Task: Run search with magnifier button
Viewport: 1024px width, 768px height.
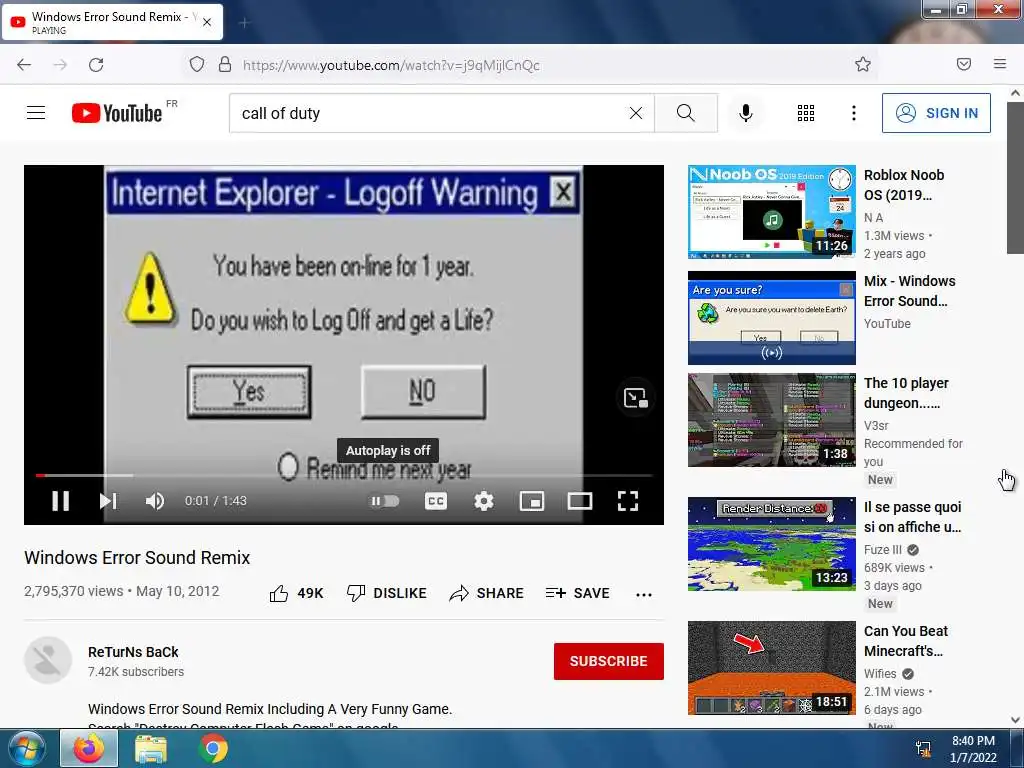Action: coord(686,113)
